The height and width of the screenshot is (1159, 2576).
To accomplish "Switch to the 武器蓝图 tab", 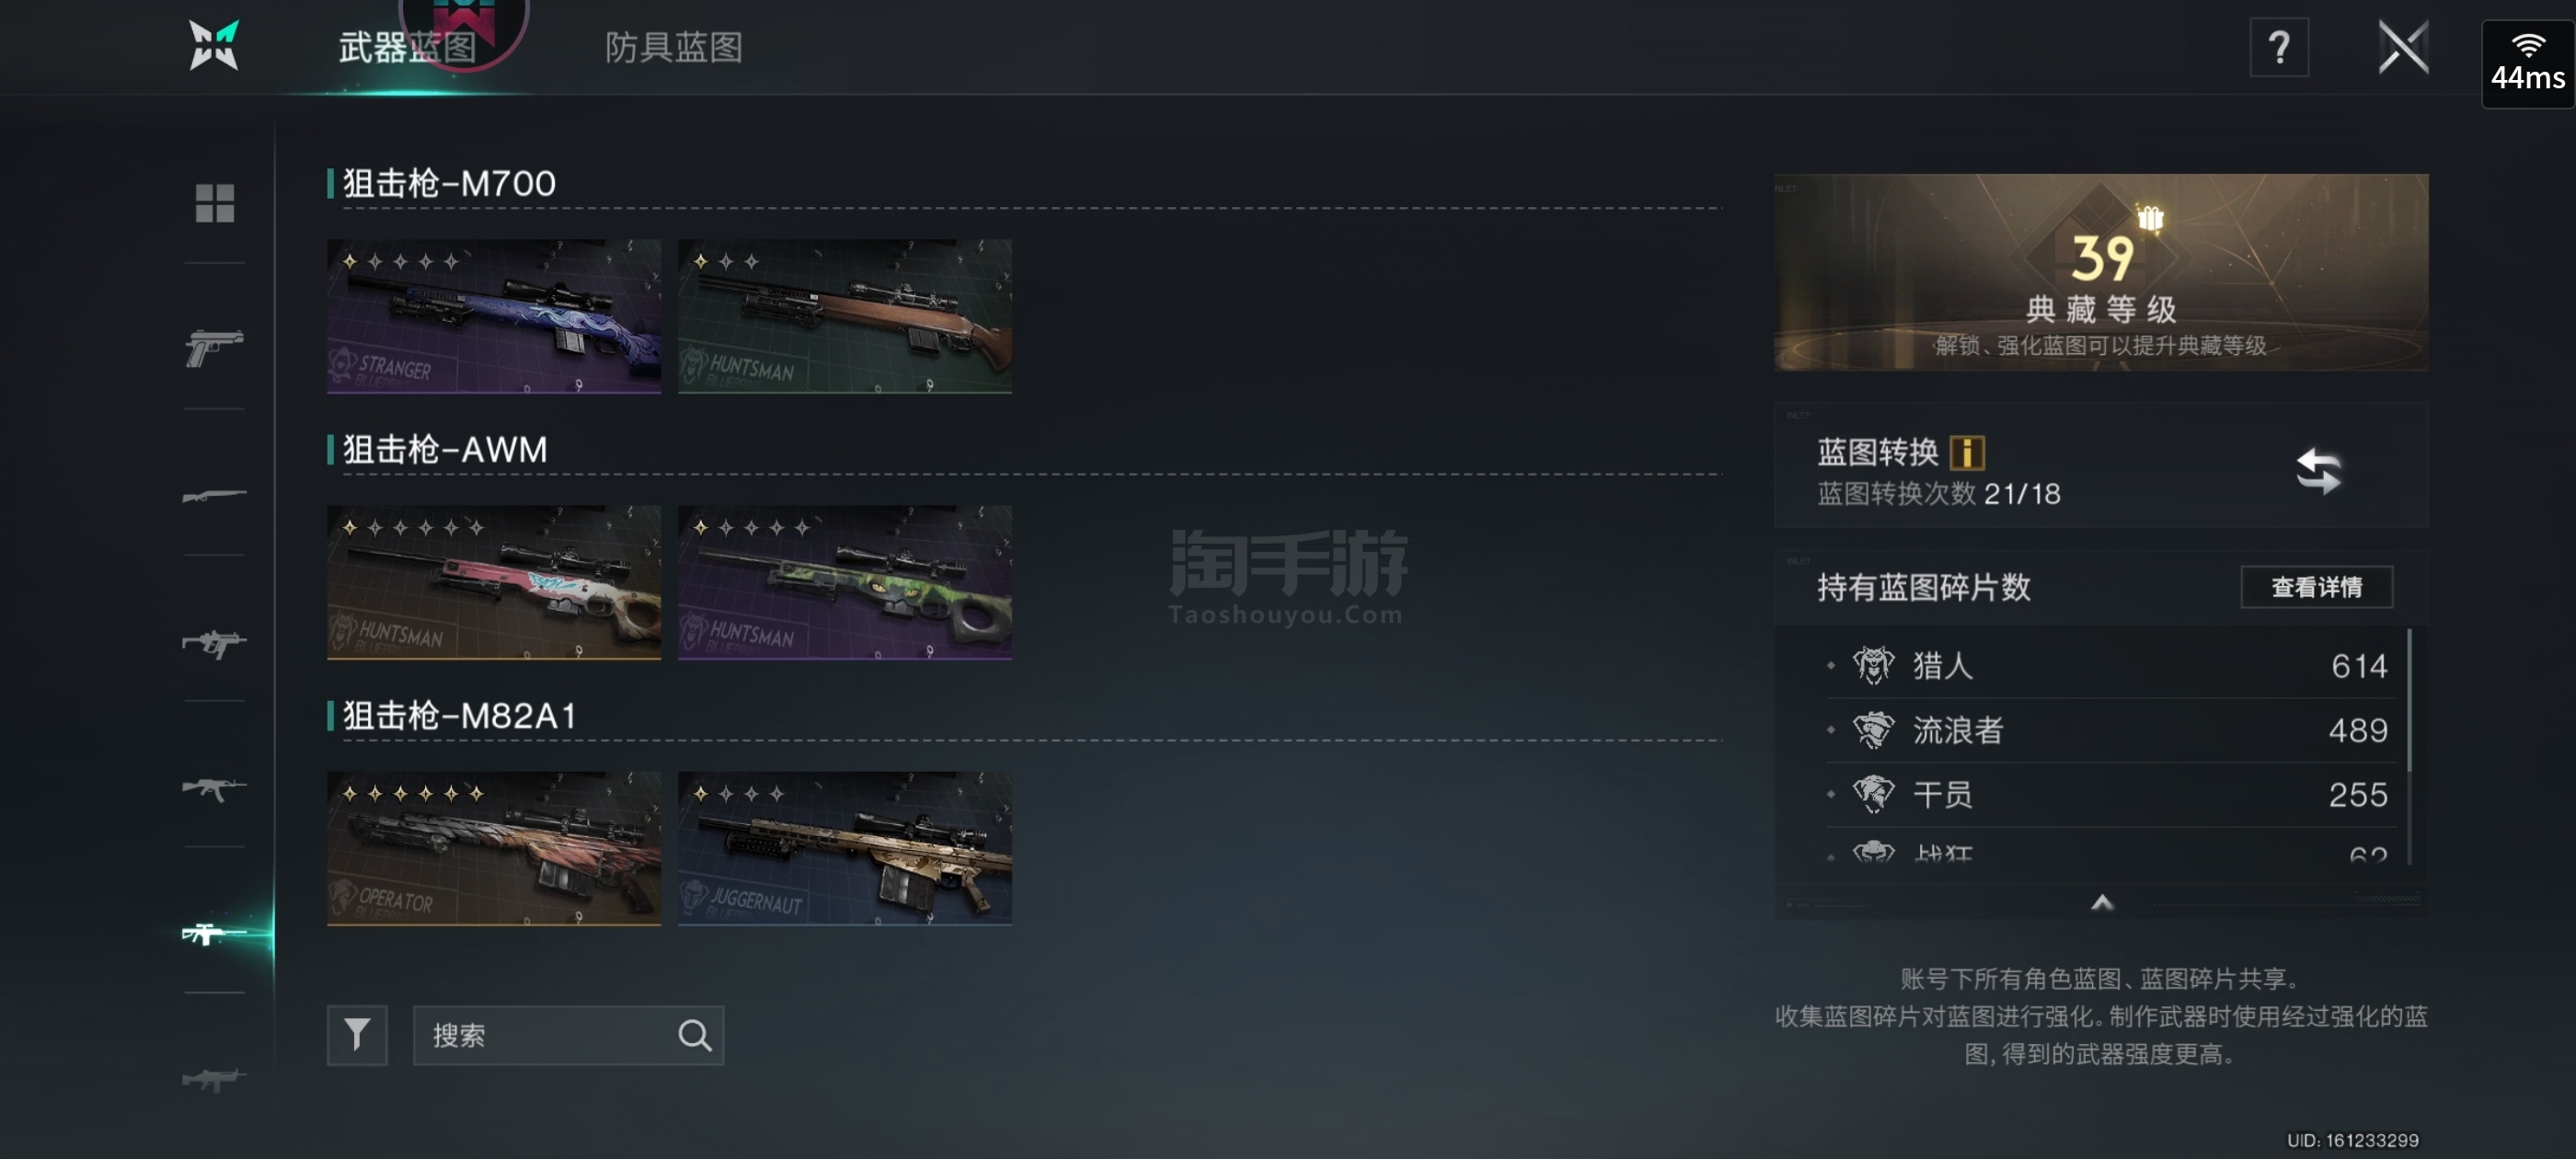I will 407,47.
